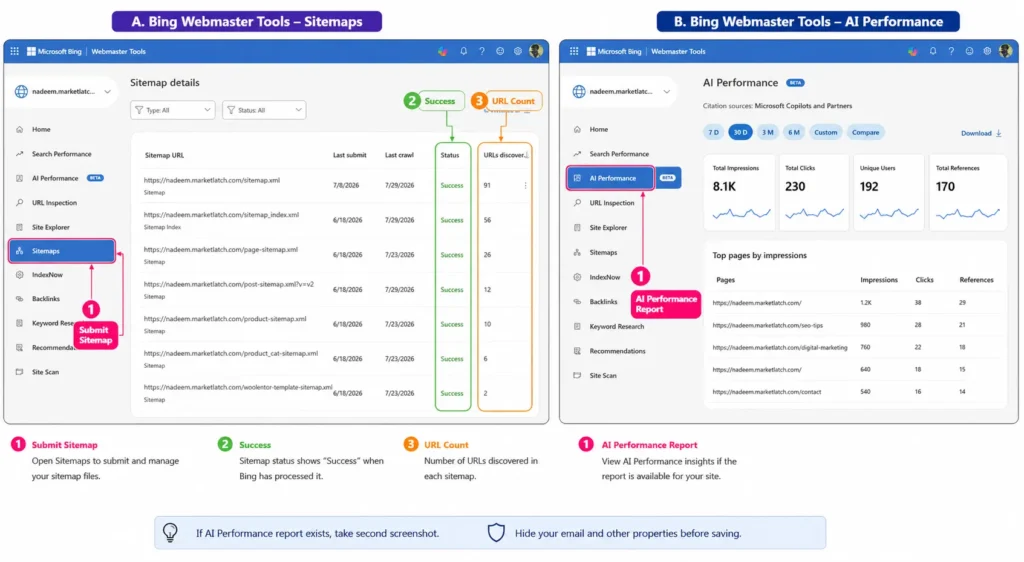
Task: Click feedback smiley icon in AI Performance window
Action: coord(969,51)
